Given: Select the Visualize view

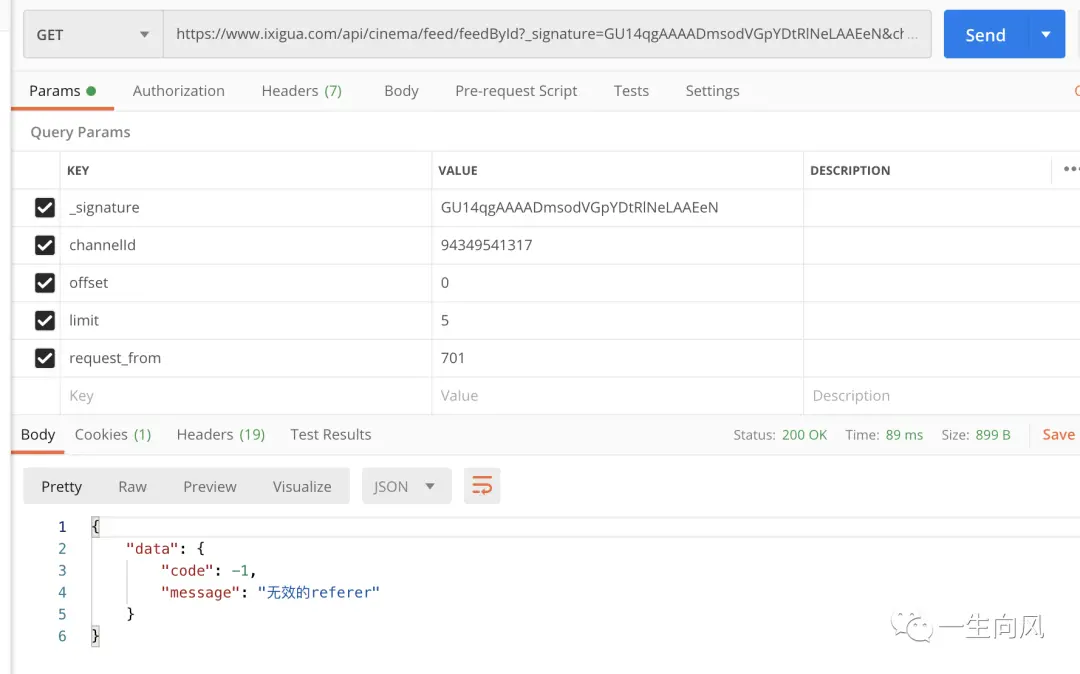Looking at the screenshot, I should pos(302,487).
